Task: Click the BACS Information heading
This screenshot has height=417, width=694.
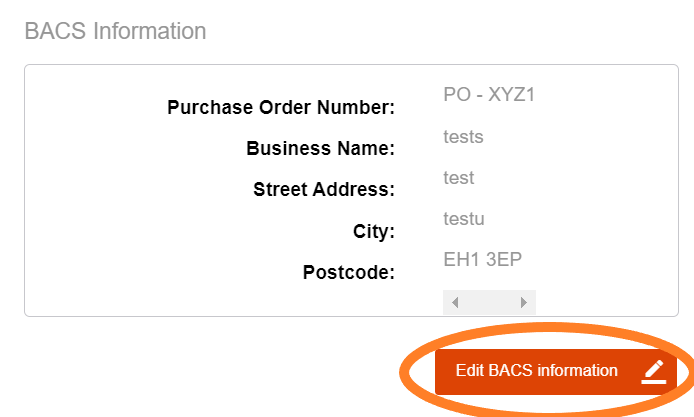Action: tap(115, 31)
